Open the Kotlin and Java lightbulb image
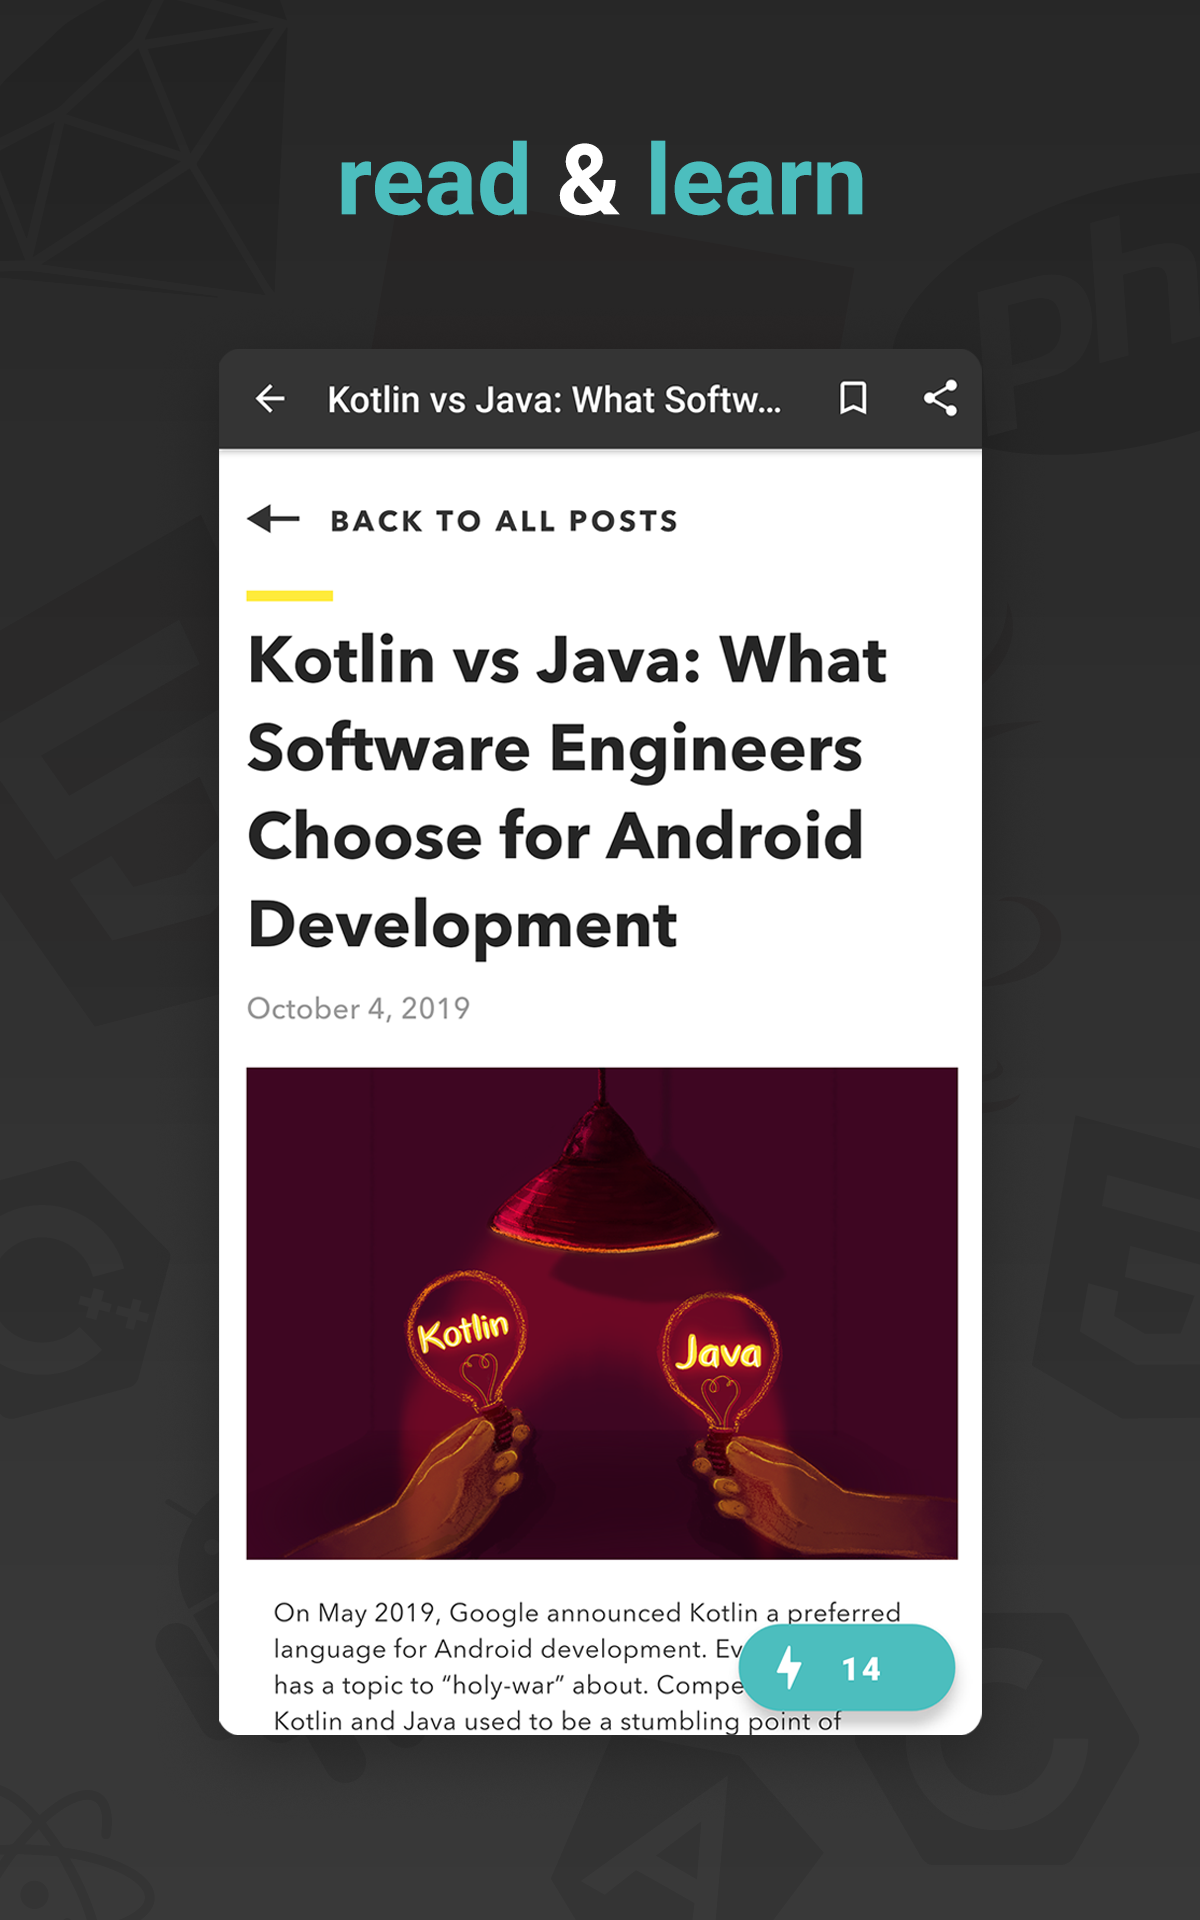 tap(602, 1313)
